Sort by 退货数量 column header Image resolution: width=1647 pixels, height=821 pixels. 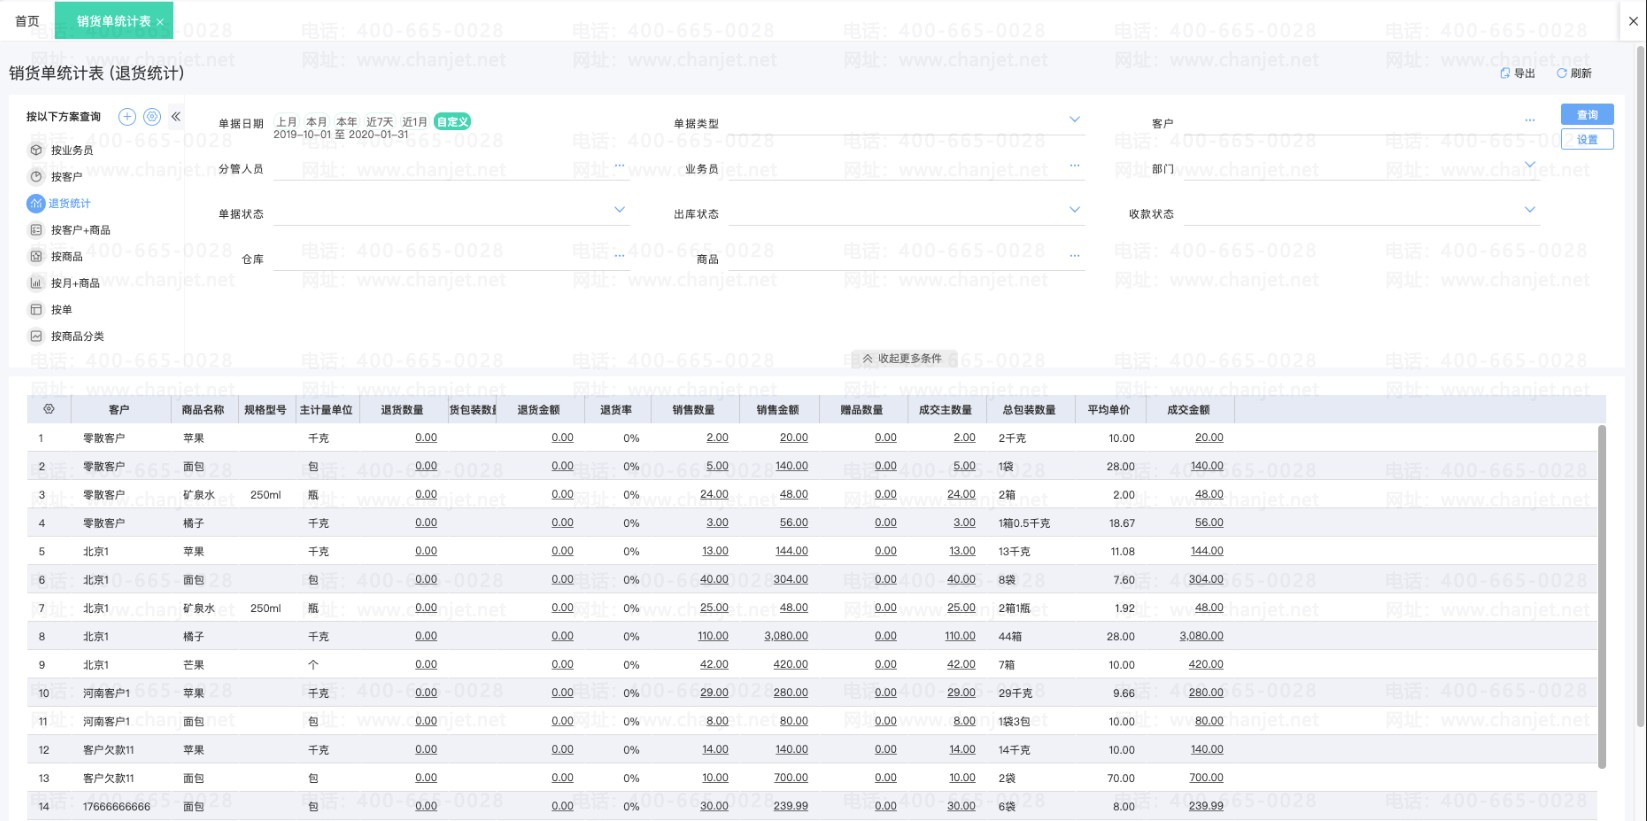pos(402,410)
